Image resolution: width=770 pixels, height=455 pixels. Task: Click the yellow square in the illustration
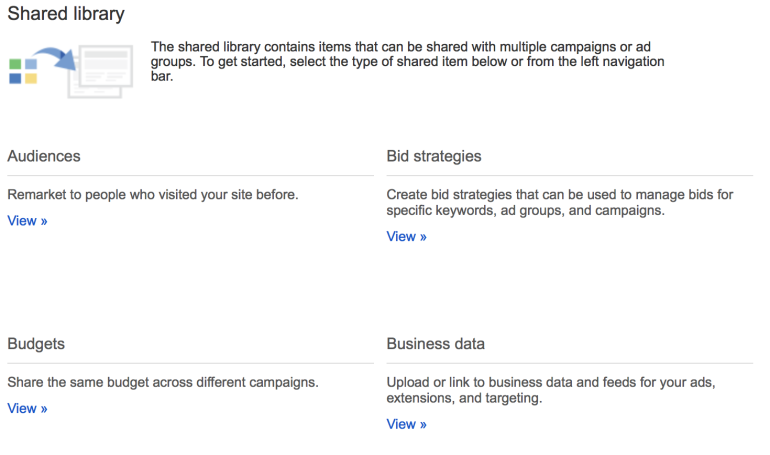tap(31, 78)
